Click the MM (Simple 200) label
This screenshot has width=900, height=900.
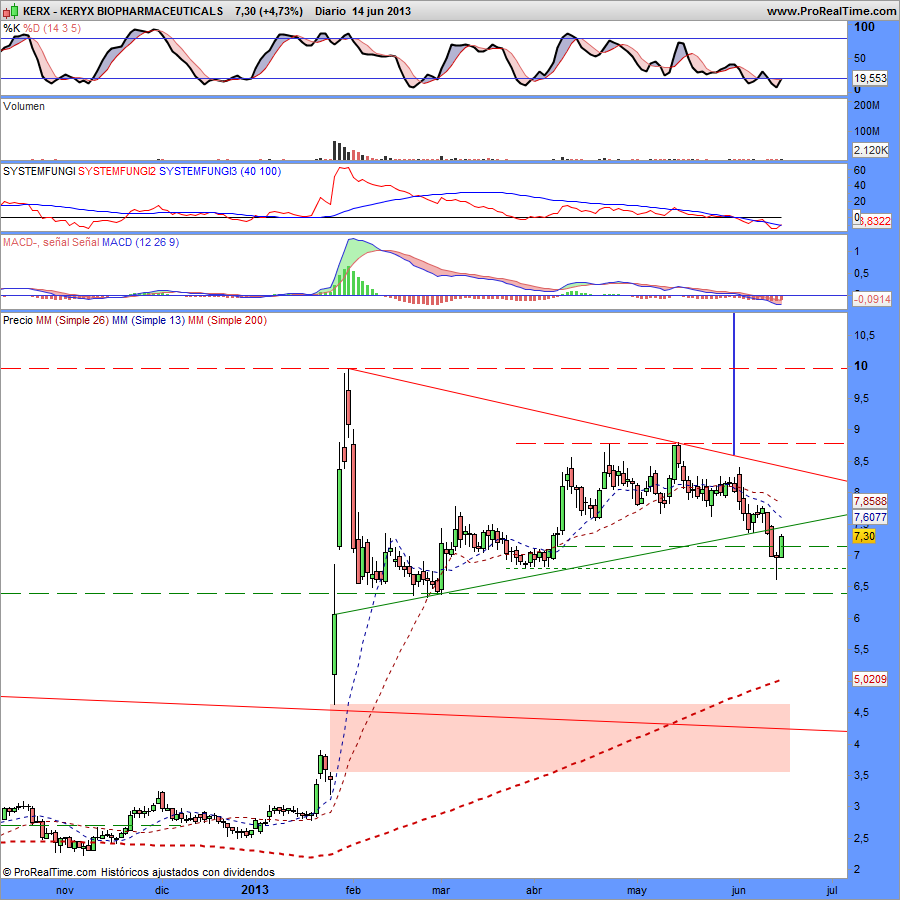(x=227, y=320)
